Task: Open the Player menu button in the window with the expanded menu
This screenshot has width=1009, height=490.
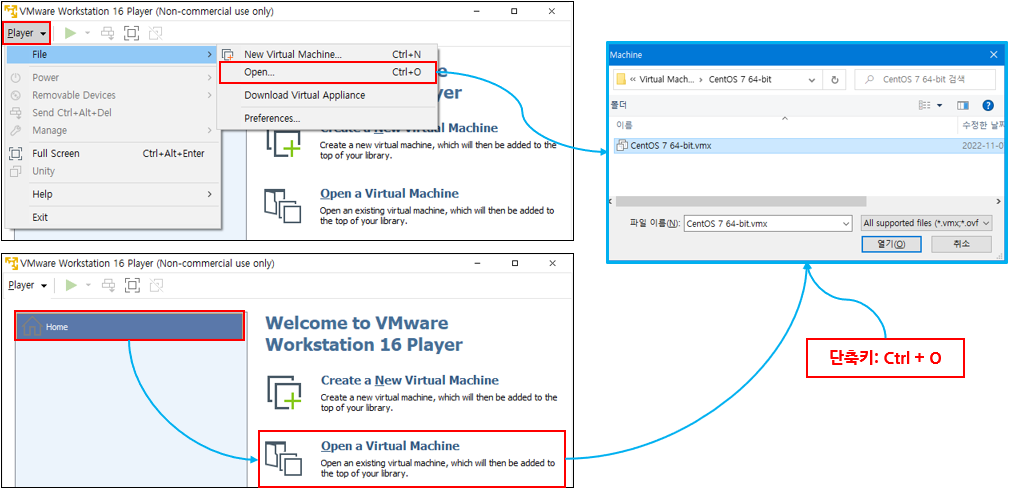Action: coord(26,33)
